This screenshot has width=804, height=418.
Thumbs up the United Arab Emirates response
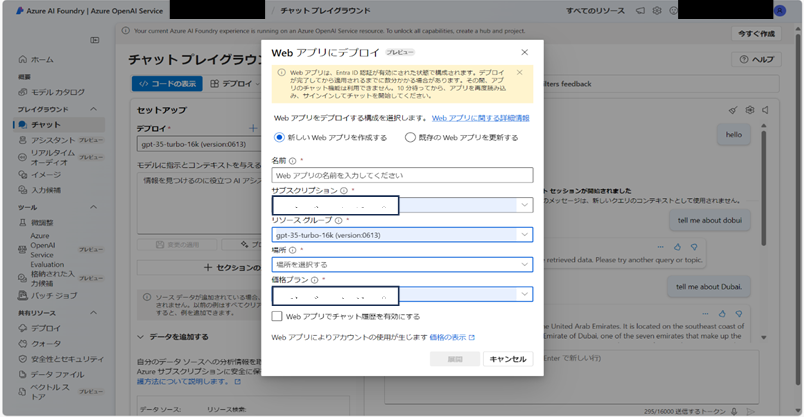tap(722, 313)
